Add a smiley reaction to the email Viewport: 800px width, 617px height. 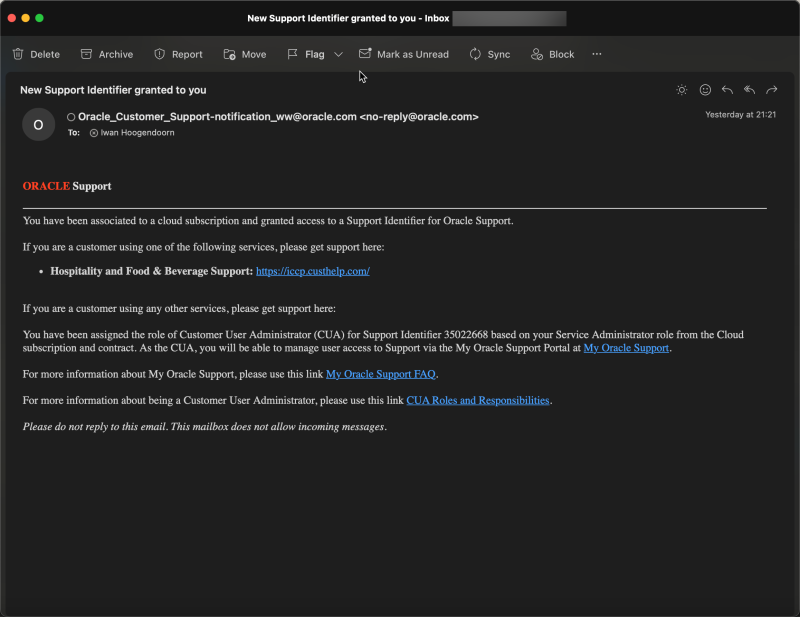(x=705, y=89)
